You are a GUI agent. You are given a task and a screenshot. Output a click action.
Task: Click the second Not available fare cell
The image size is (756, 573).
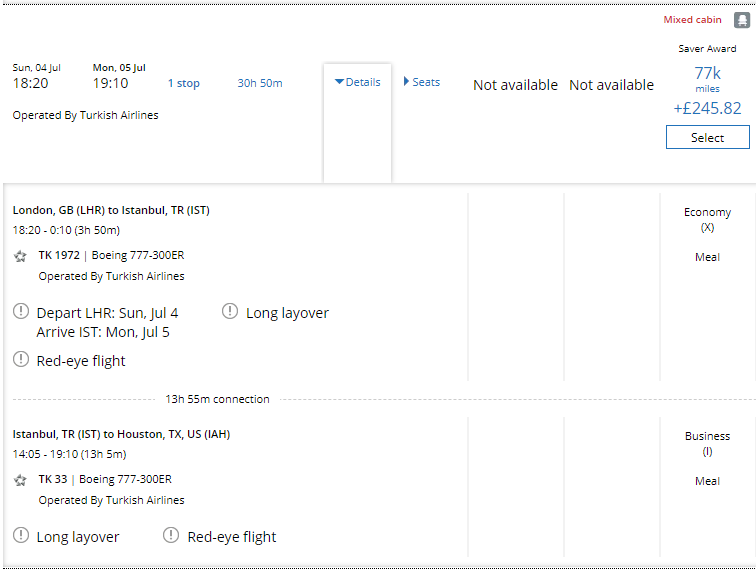tap(611, 85)
